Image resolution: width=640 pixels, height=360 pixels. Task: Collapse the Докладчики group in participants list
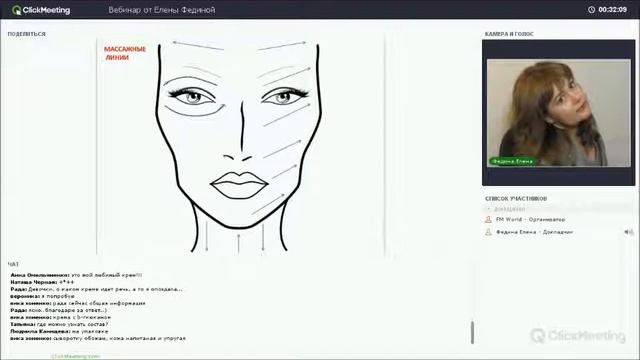(489, 209)
